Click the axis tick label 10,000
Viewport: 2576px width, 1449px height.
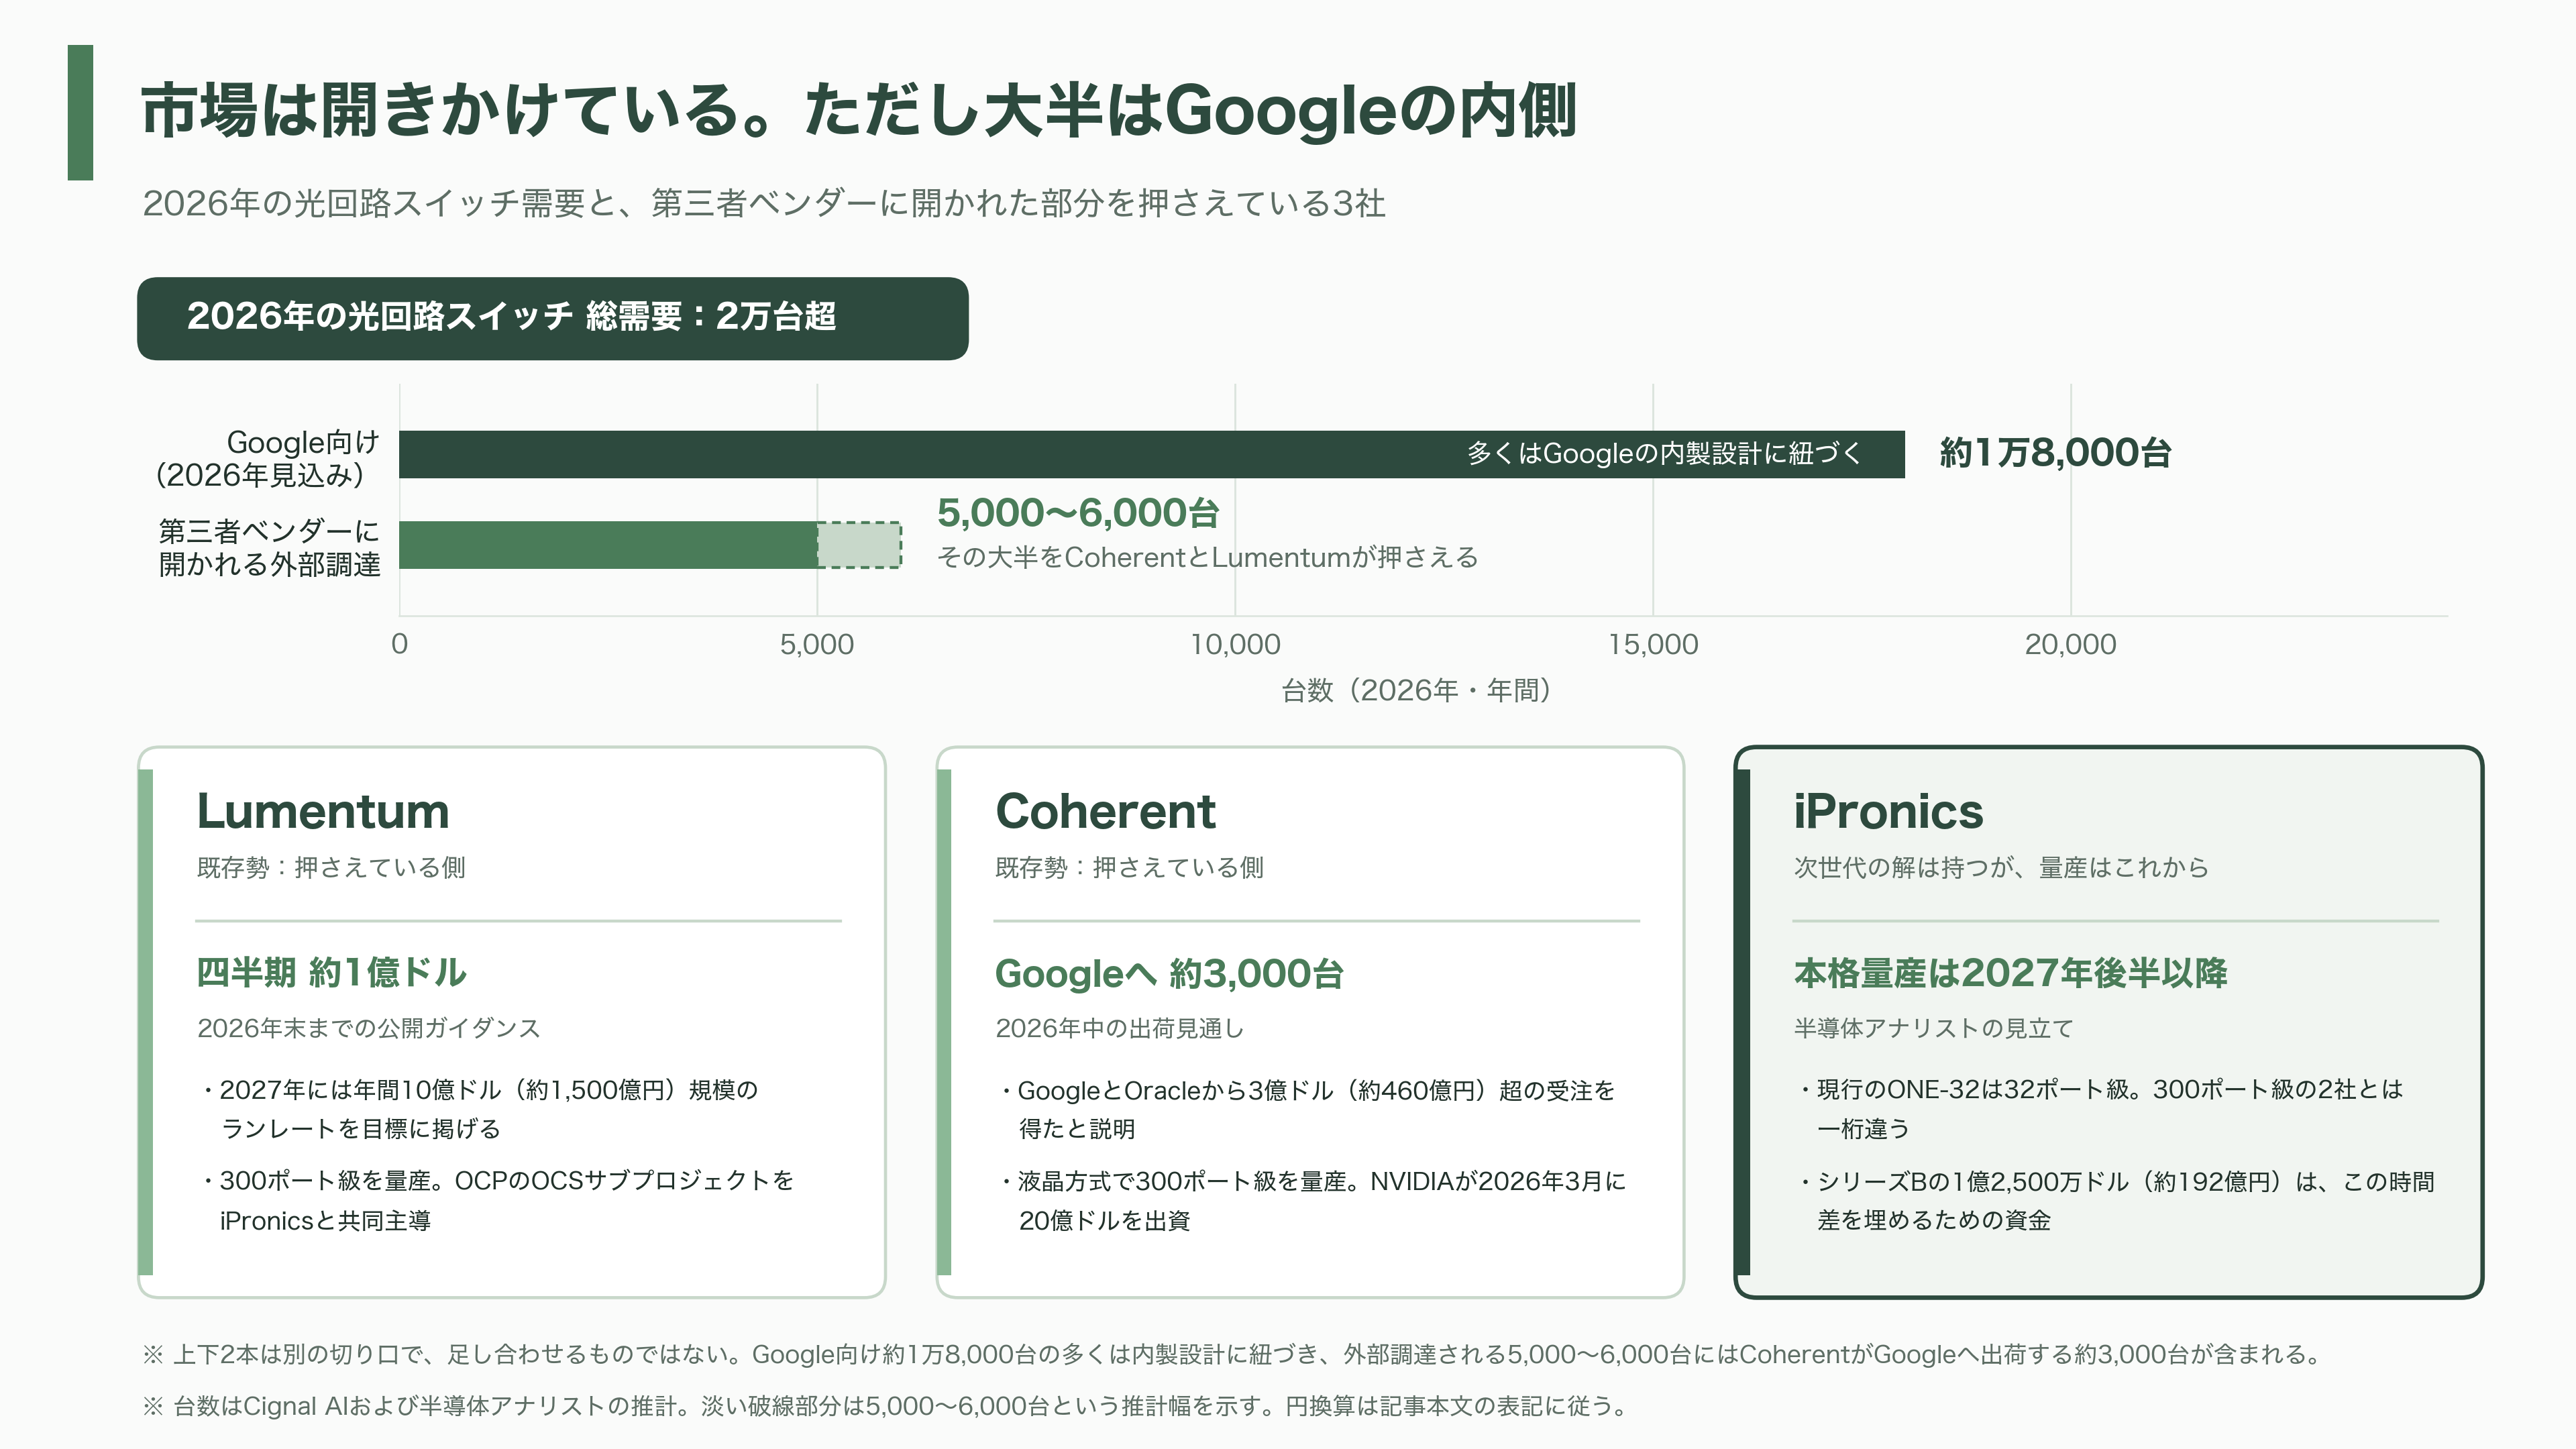(1235, 644)
